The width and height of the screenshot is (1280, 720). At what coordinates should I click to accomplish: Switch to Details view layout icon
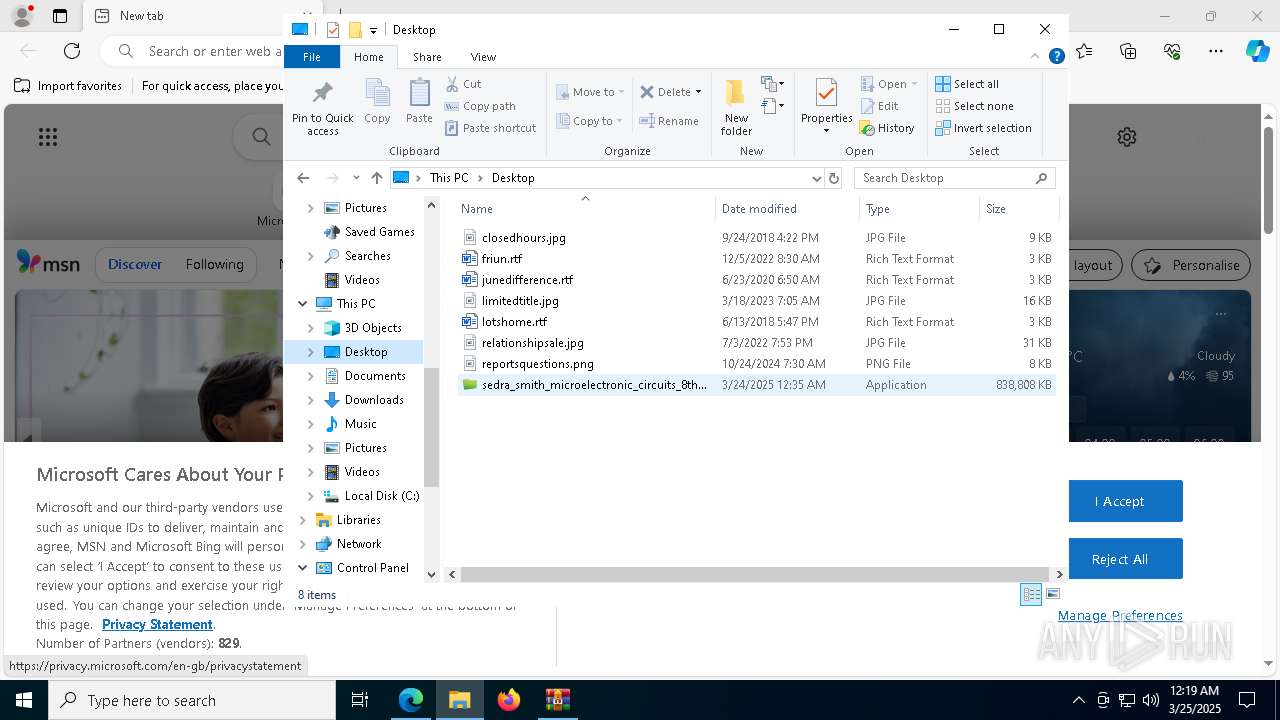(x=1031, y=594)
